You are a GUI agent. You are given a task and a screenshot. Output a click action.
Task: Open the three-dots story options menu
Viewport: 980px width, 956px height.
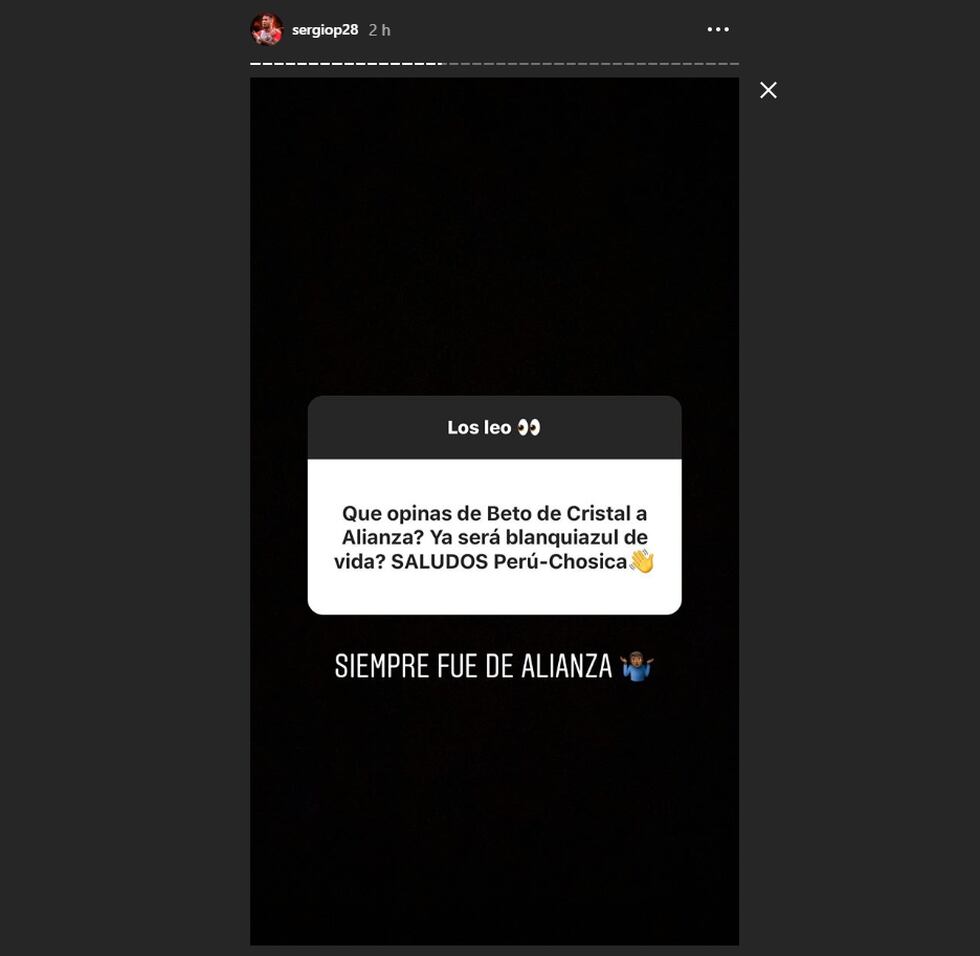tap(718, 29)
